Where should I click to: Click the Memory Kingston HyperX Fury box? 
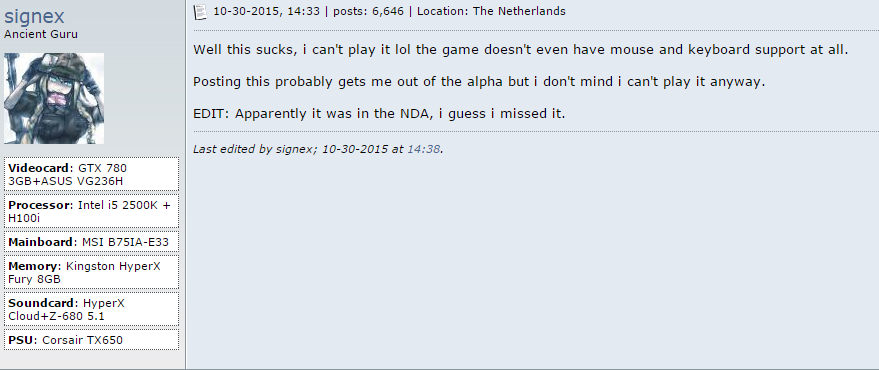(x=91, y=272)
